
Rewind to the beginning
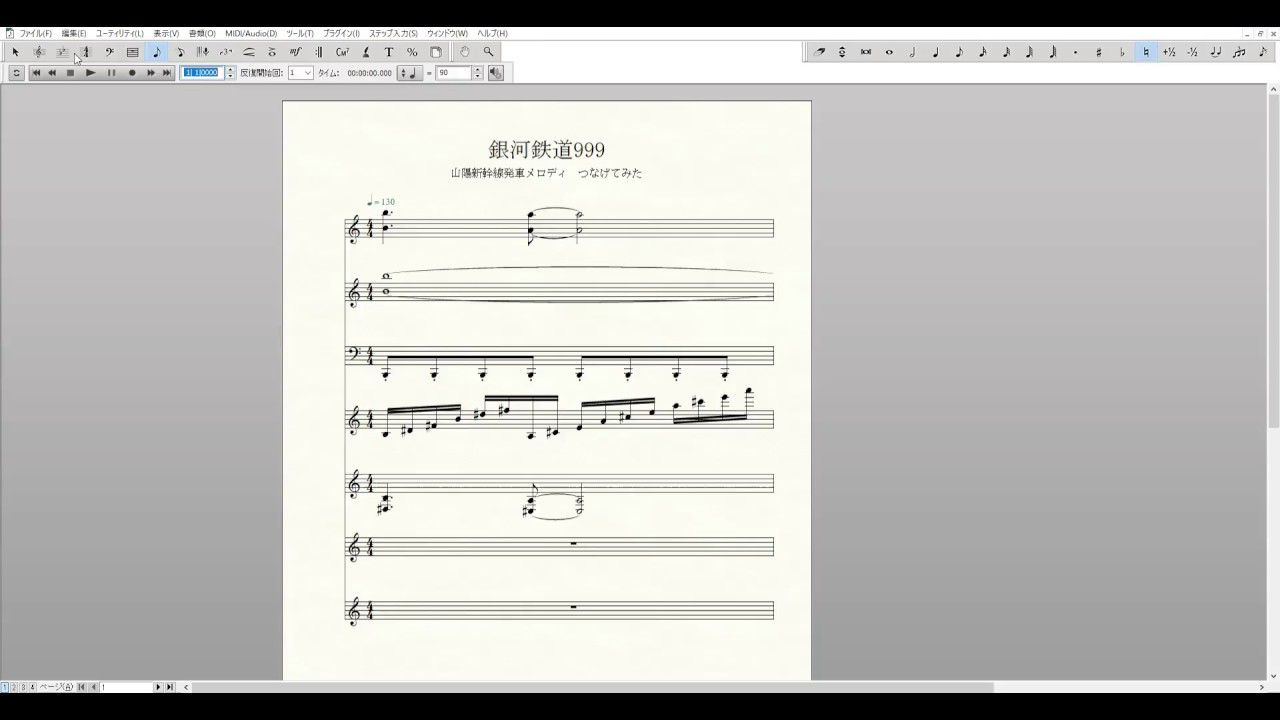[x=37, y=73]
